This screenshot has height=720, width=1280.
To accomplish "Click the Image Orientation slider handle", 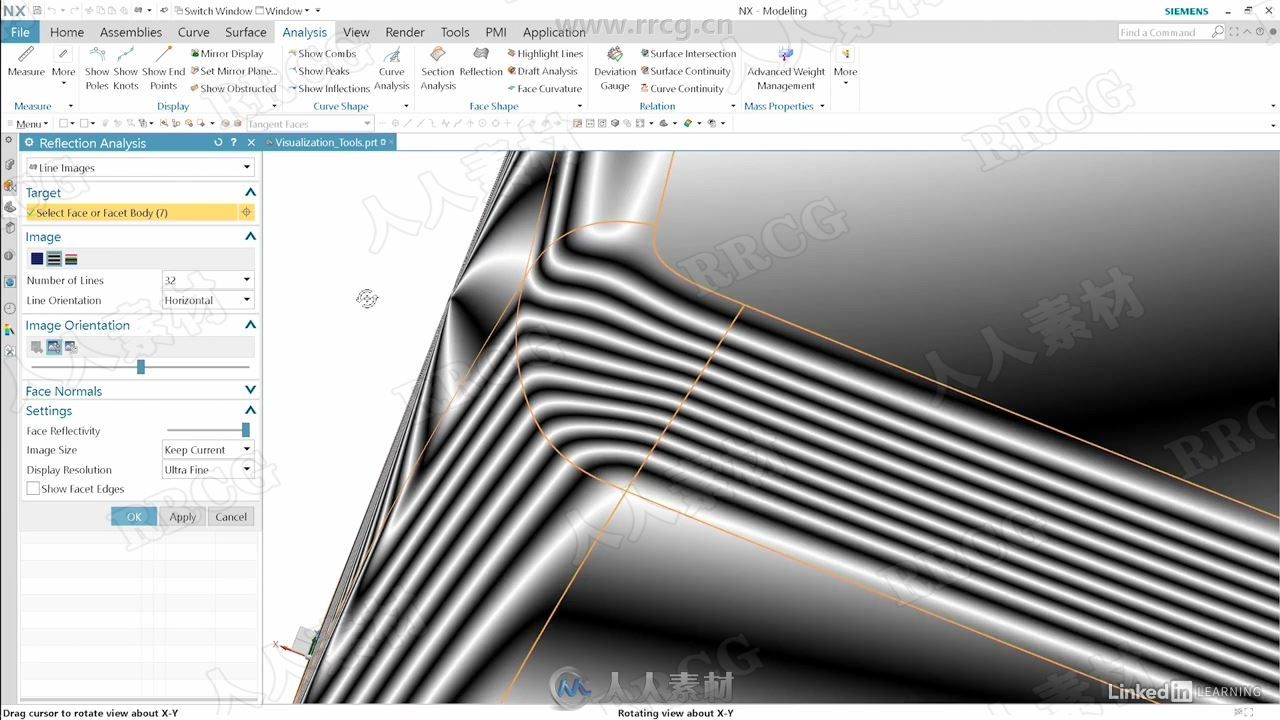I will (141, 367).
